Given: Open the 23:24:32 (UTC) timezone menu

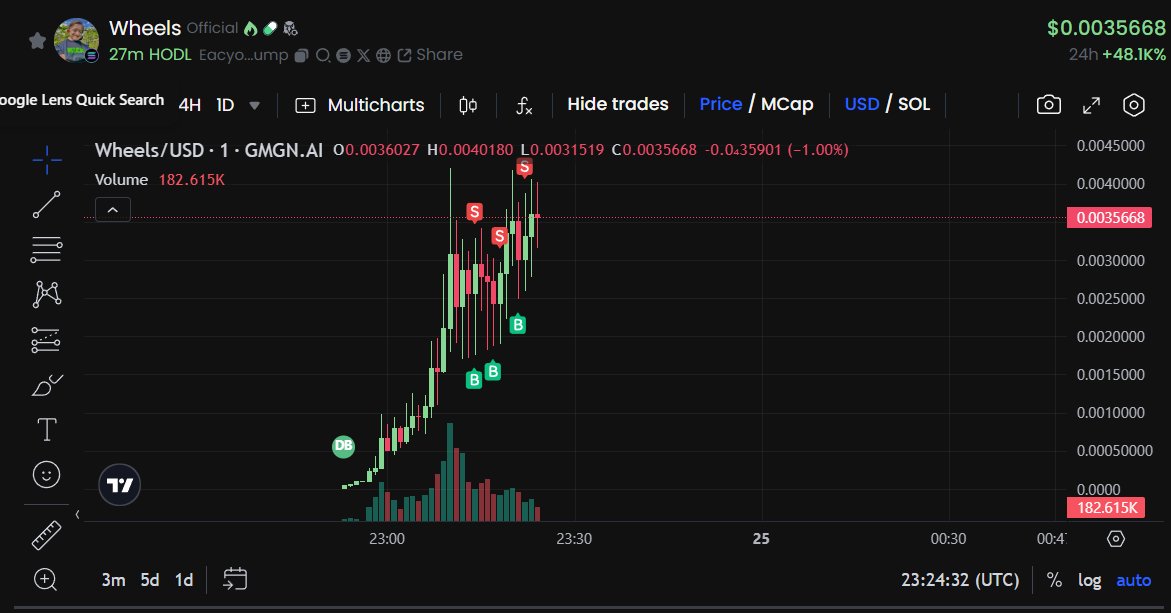Looking at the screenshot, I should click(960, 580).
